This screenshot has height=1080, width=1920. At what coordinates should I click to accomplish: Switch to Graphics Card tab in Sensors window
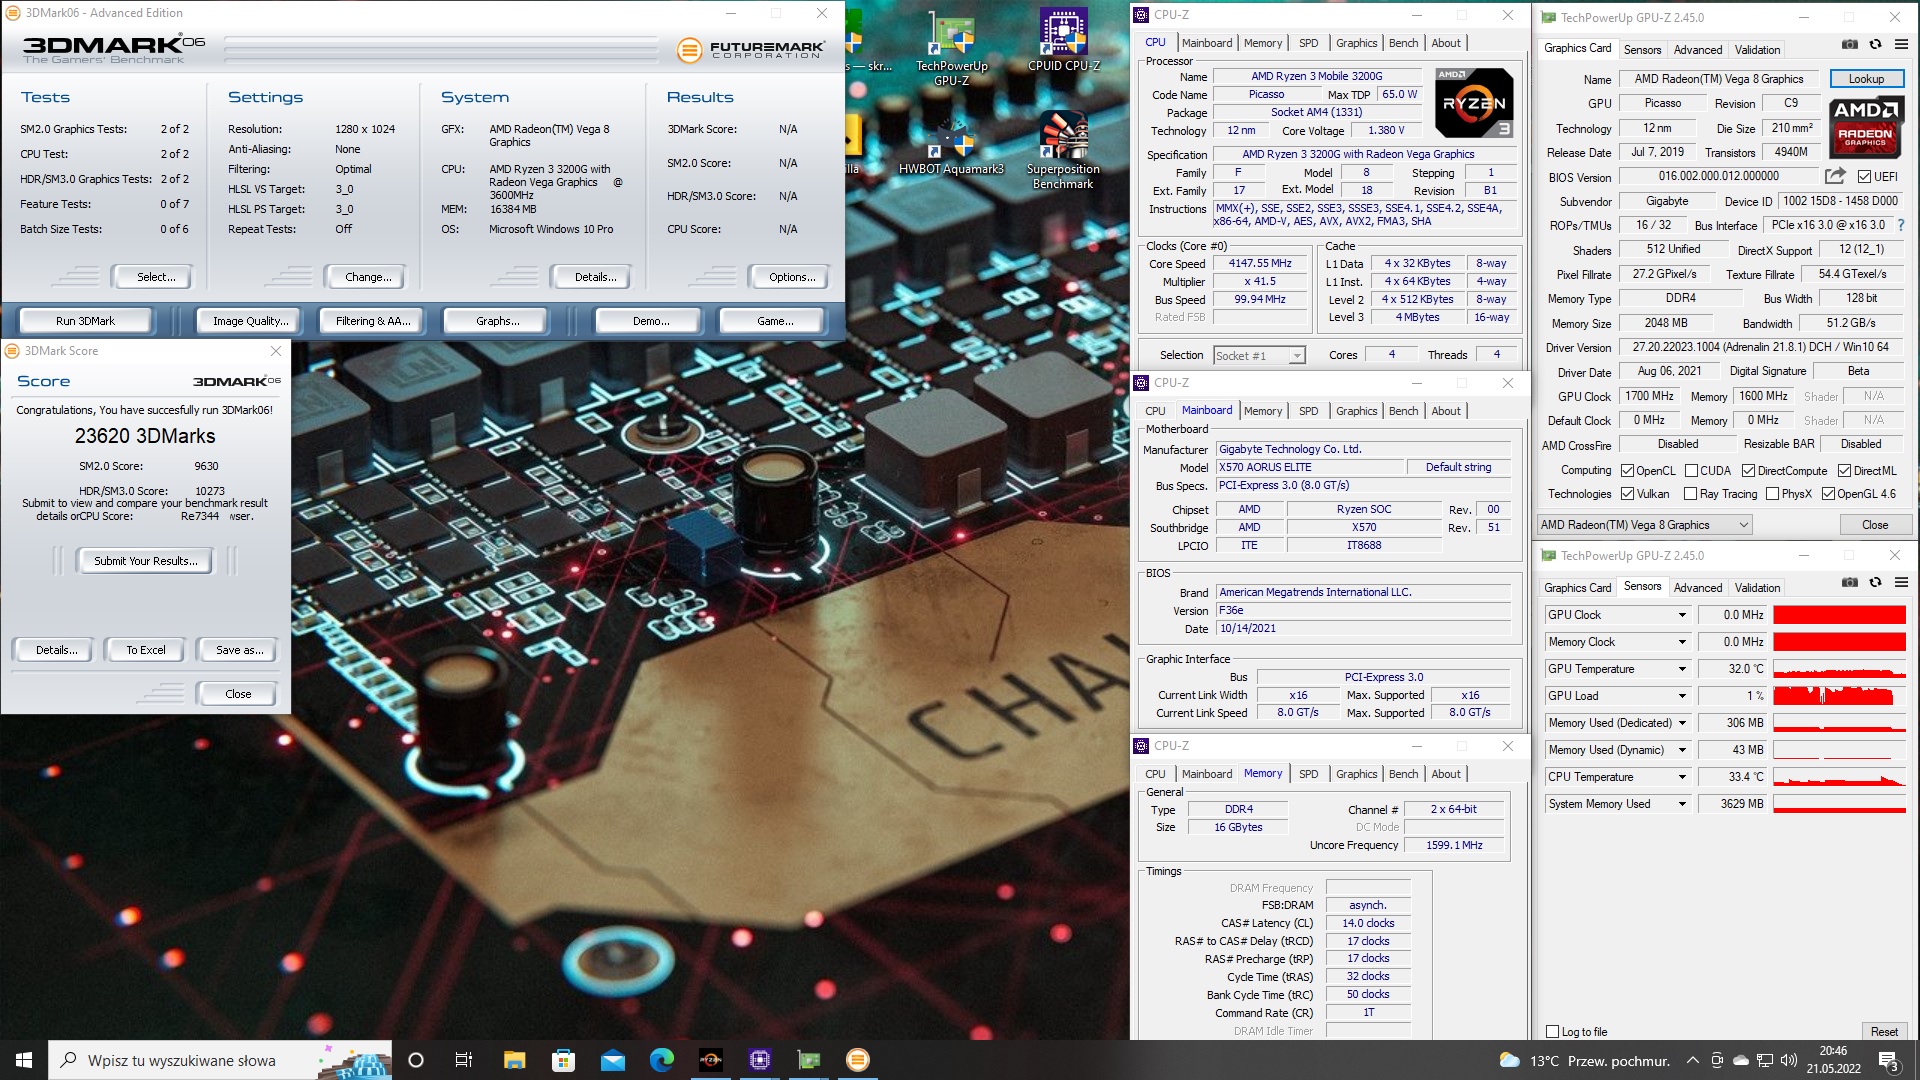pyautogui.click(x=1577, y=588)
